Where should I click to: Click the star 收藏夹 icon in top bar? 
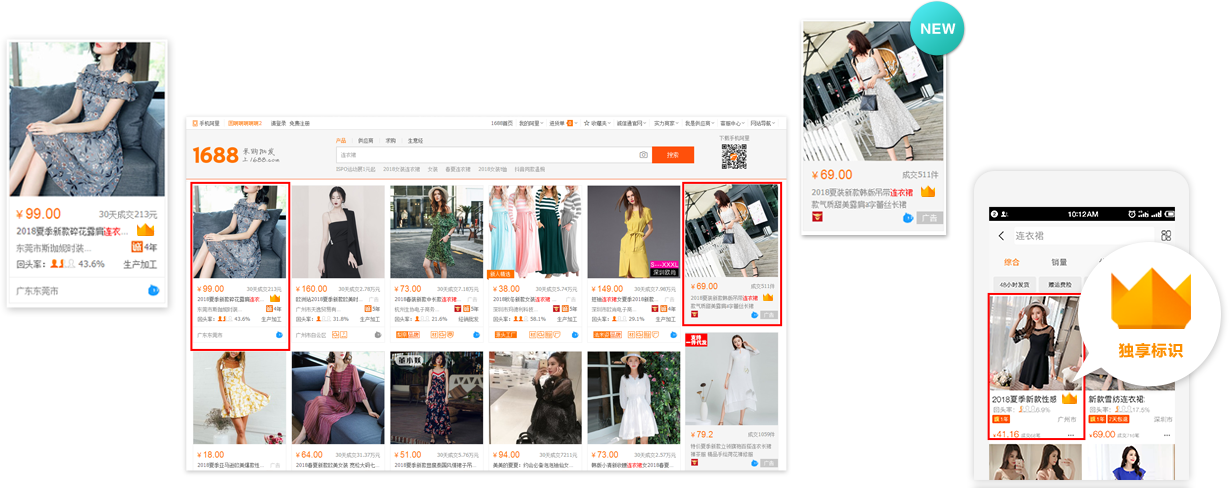point(586,123)
